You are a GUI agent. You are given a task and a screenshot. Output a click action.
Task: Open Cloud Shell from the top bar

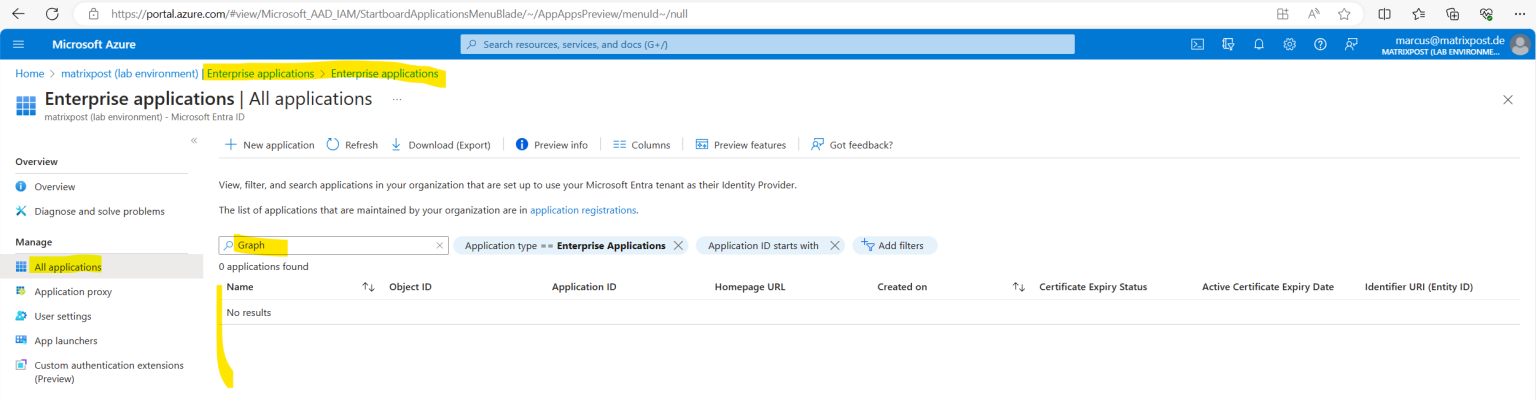[1197, 44]
